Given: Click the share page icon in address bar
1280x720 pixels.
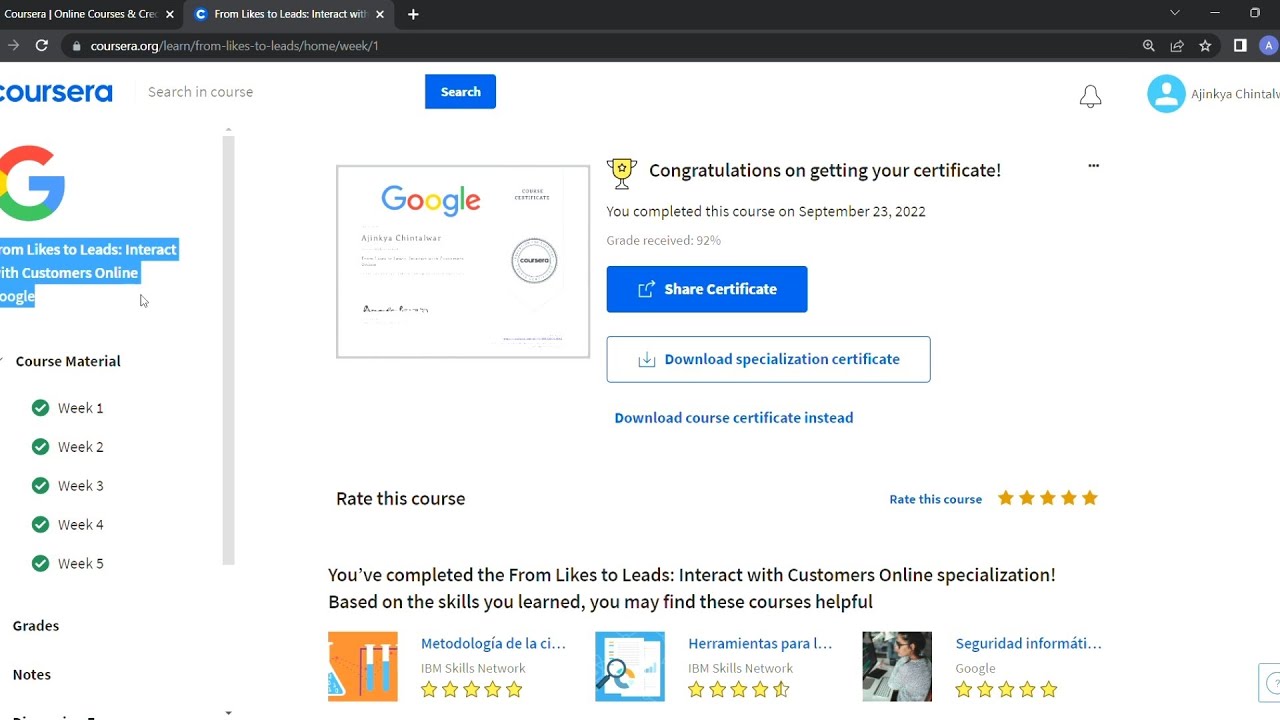Looking at the screenshot, I should click(1177, 45).
